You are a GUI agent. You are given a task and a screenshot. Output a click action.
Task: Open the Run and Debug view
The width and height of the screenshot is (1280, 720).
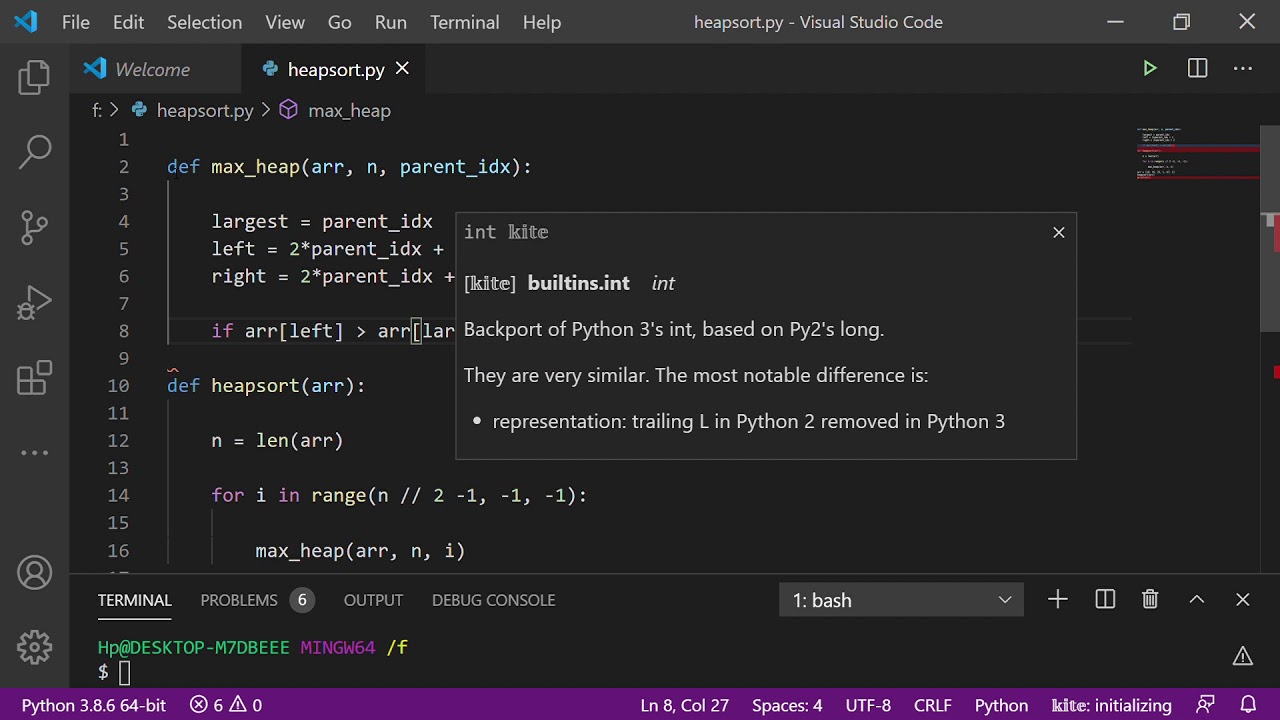(x=34, y=303)
